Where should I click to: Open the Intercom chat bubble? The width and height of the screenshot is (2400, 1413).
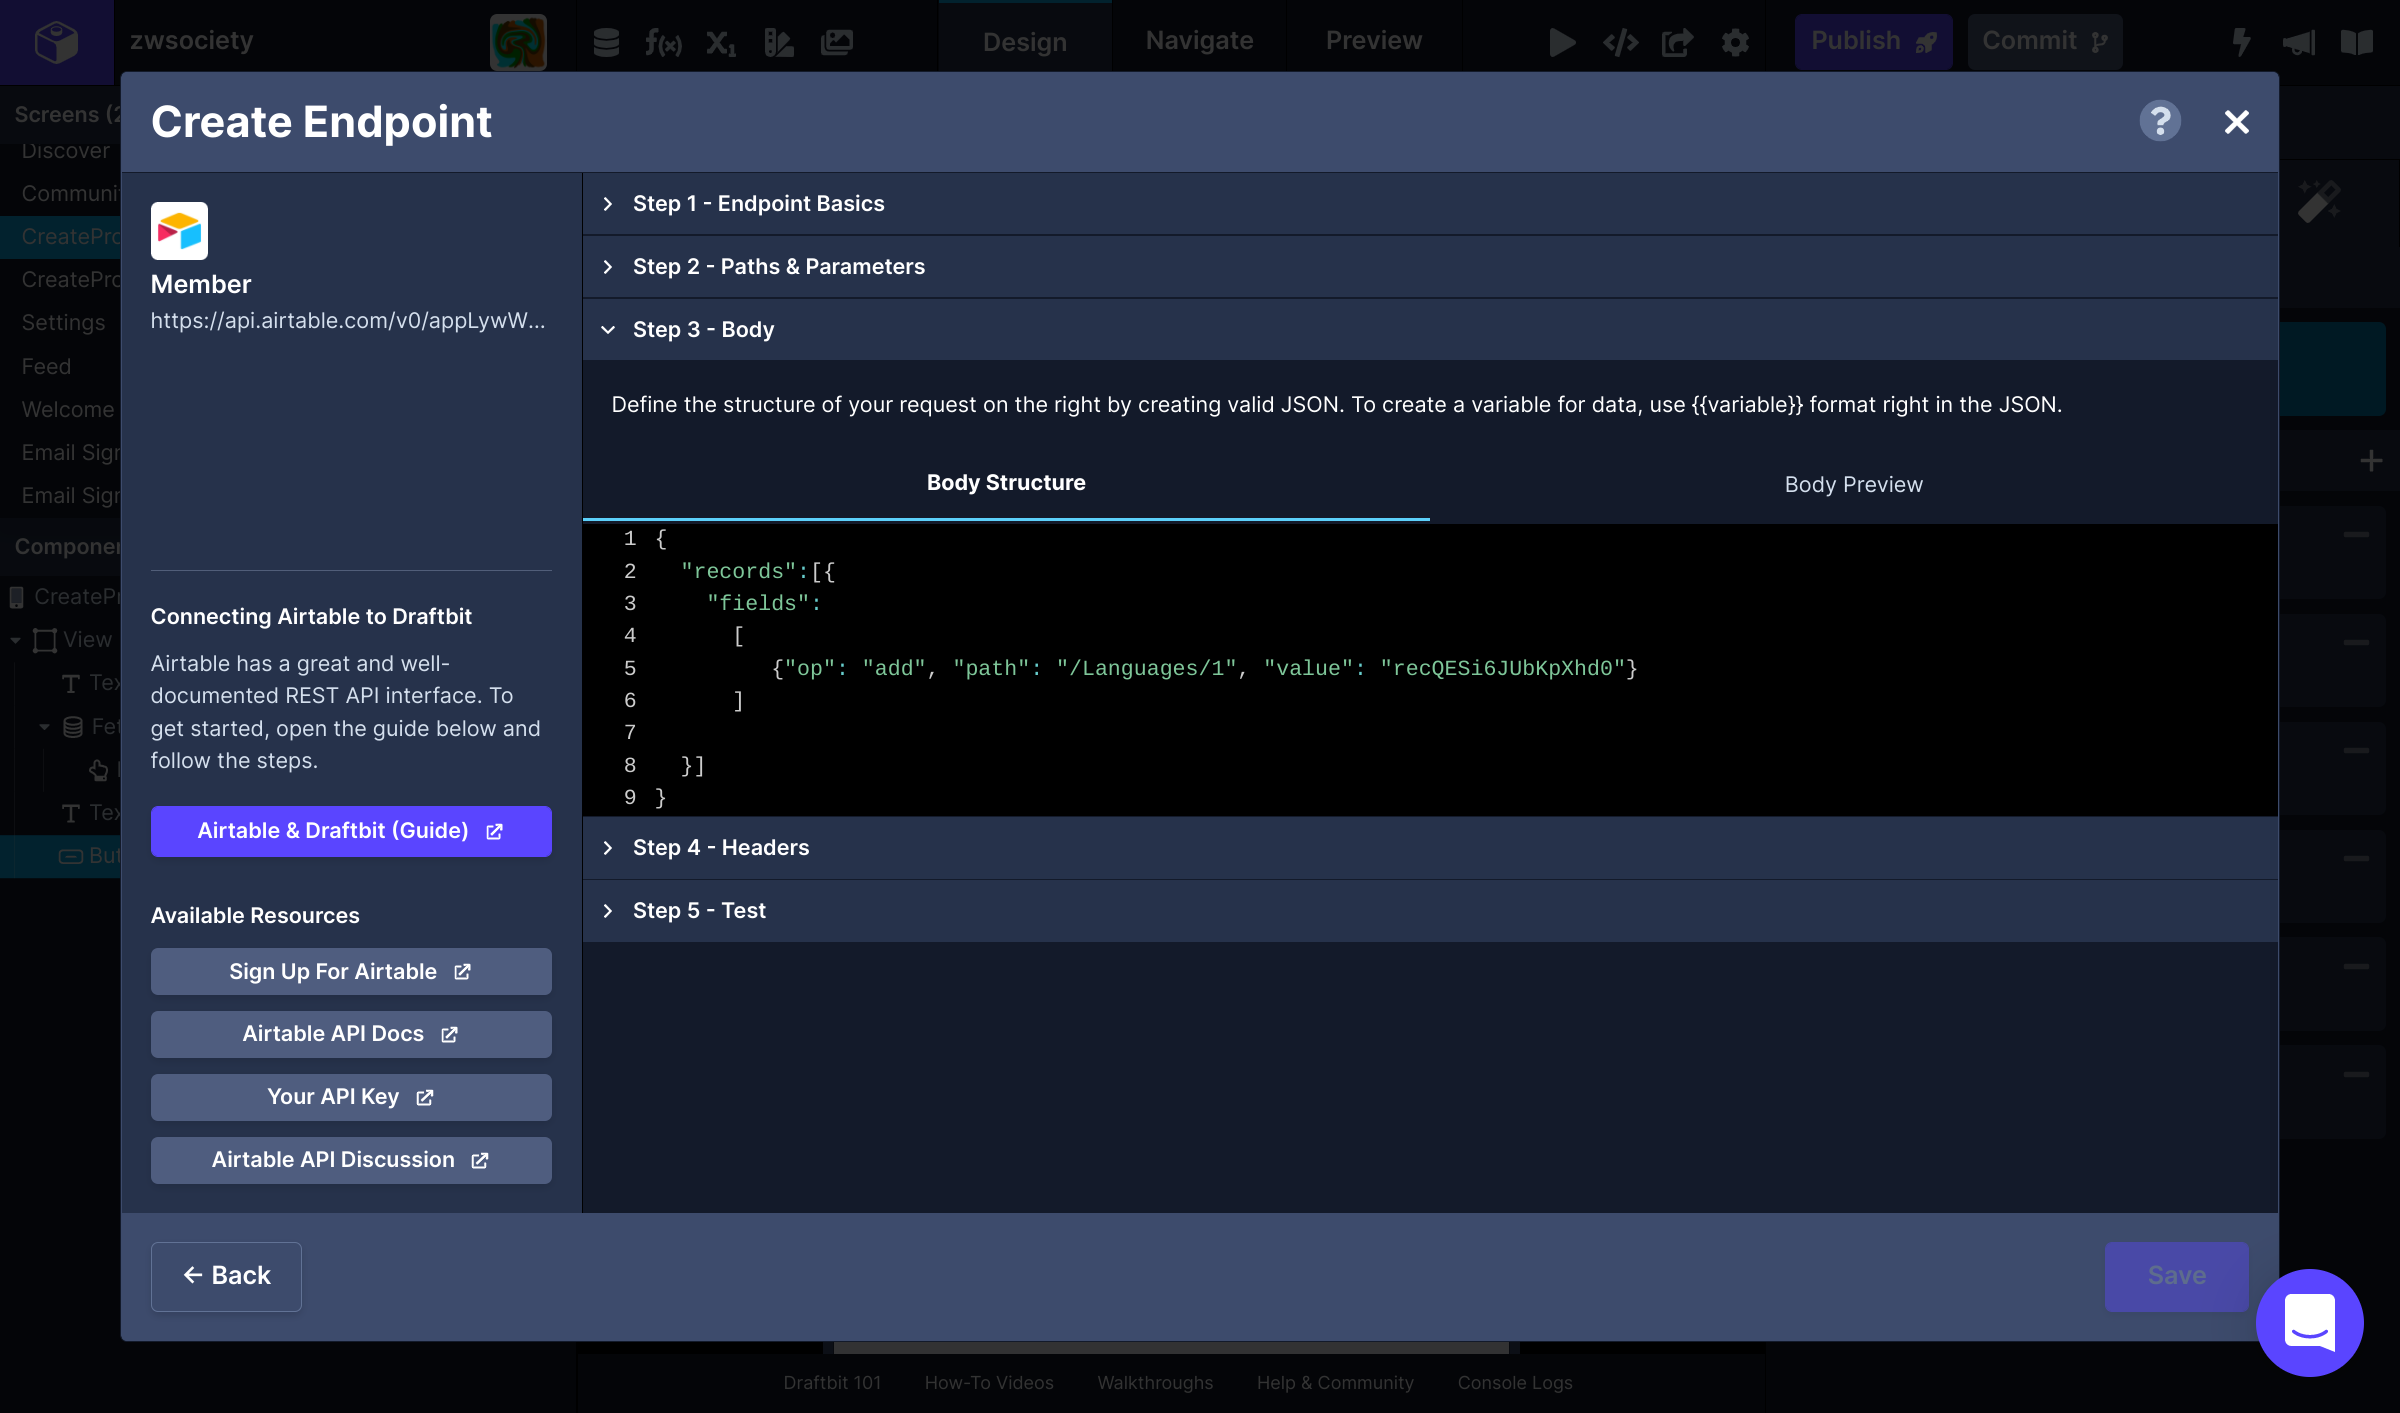pos(2309,1322)
